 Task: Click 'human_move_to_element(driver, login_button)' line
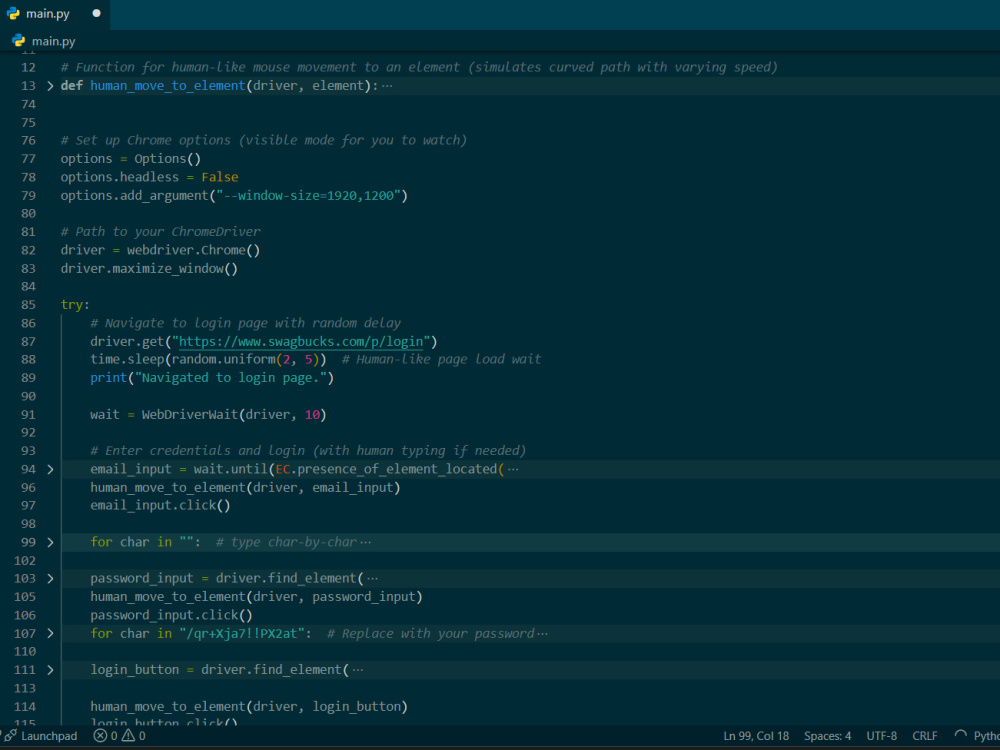point(249,707)
